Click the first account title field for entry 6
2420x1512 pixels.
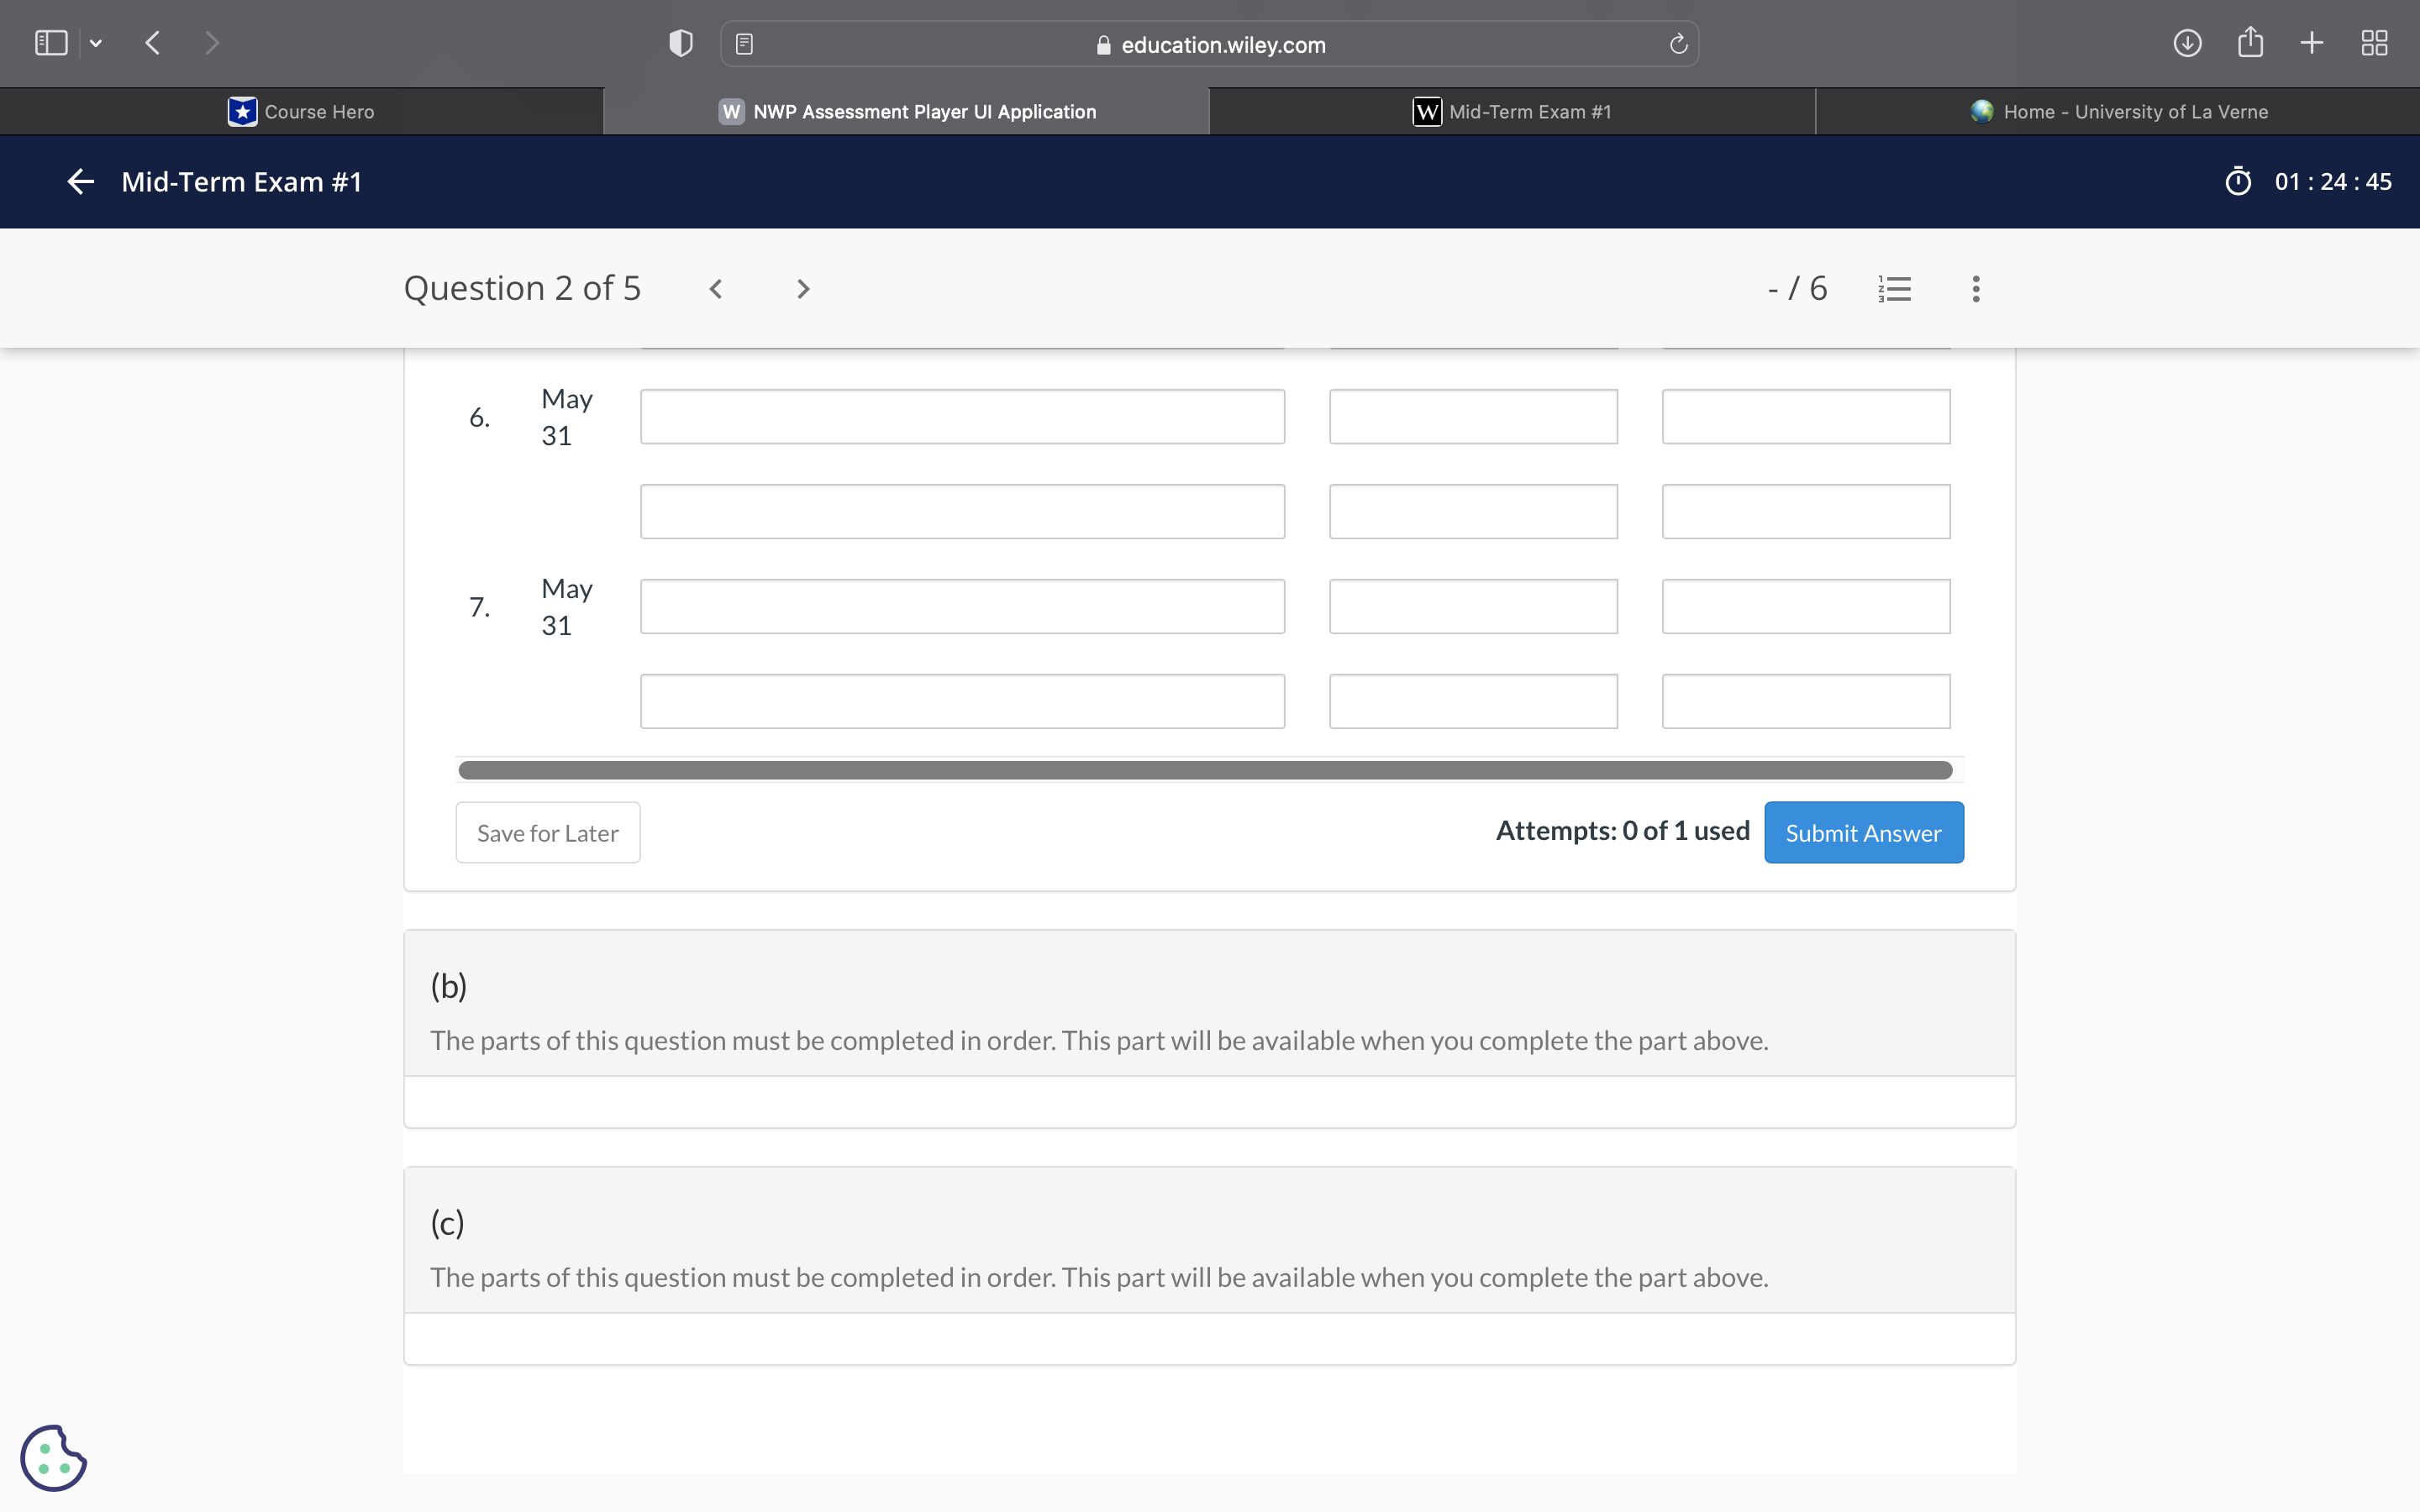962,416
